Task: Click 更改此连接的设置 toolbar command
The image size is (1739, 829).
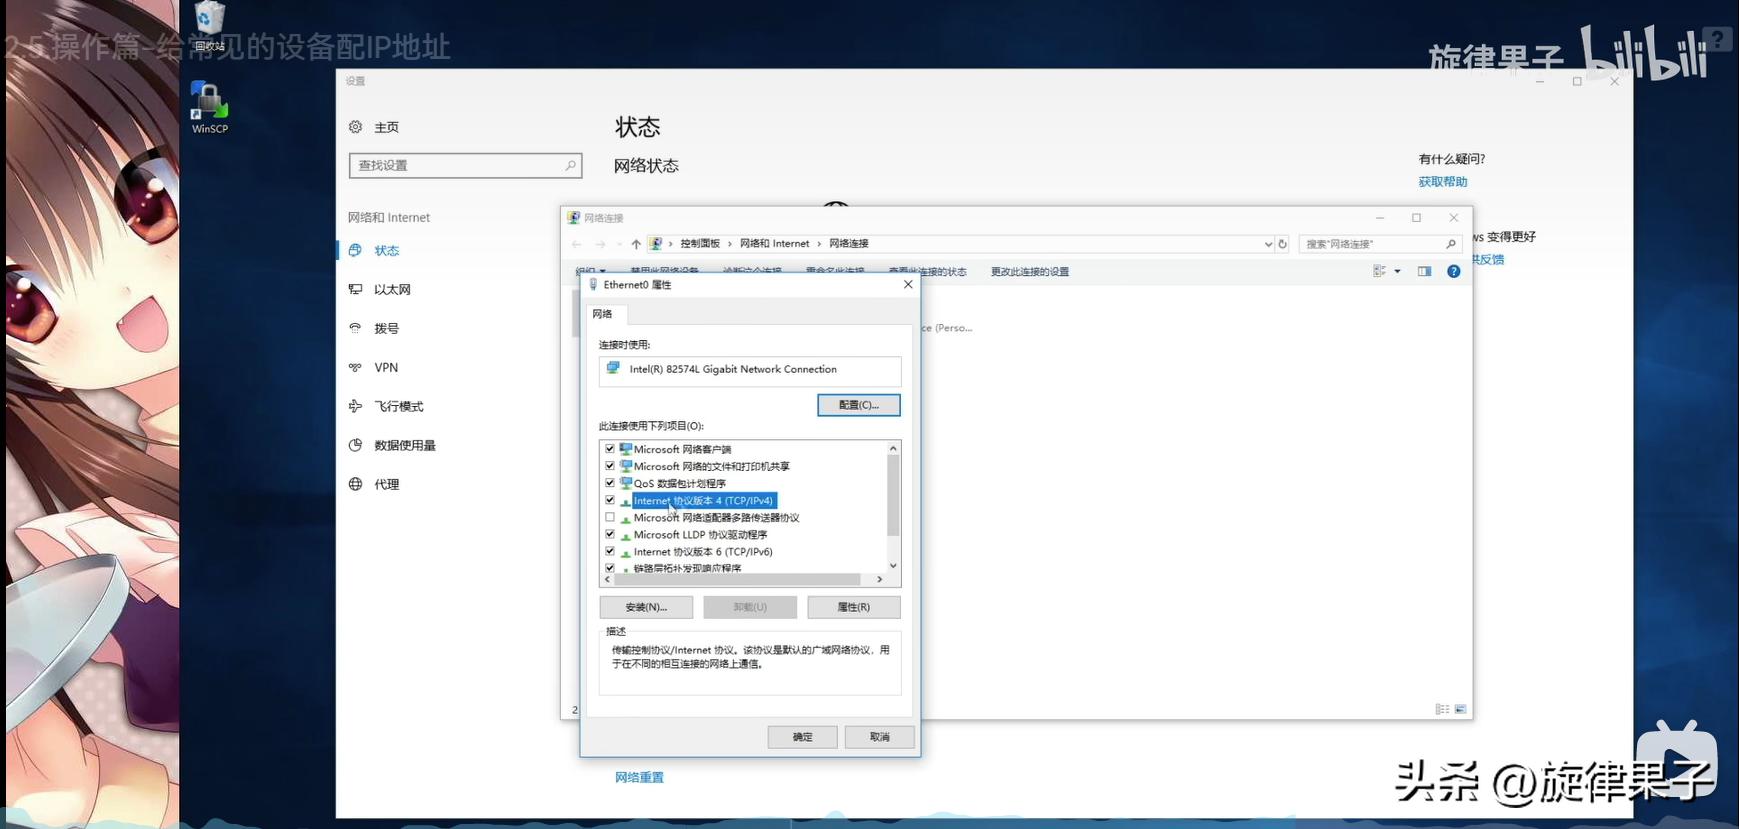Action: pyautogui.click(x=1029, y=272)
